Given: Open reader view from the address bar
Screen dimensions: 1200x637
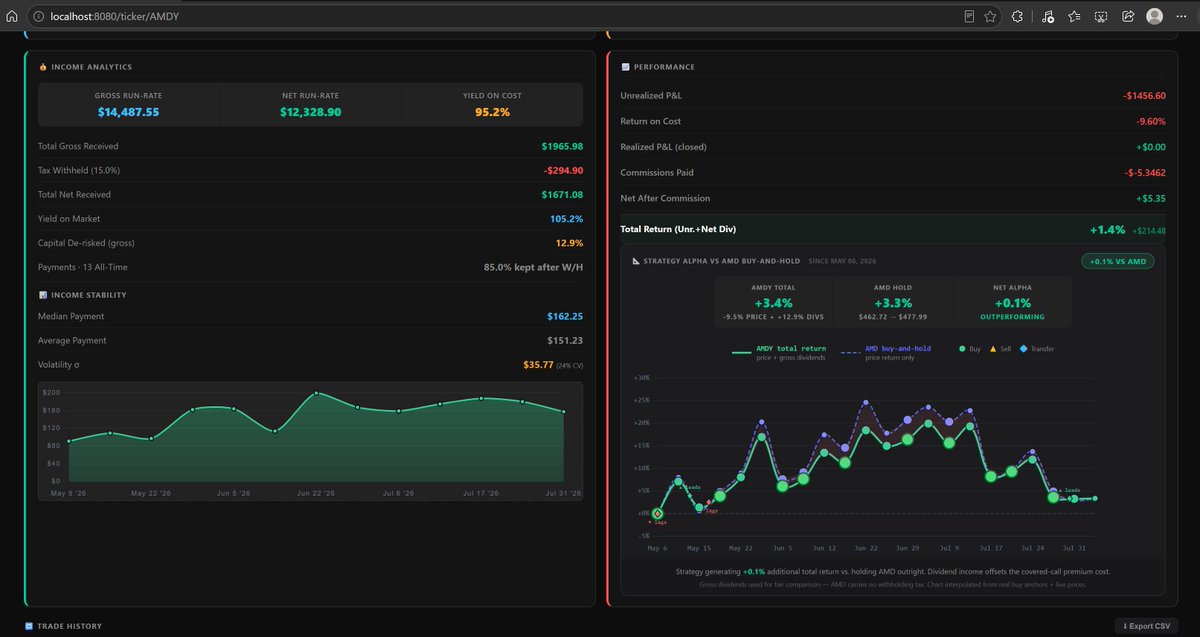Looking at the screenshot, I should pyautogui.click(x=969, y=16).
